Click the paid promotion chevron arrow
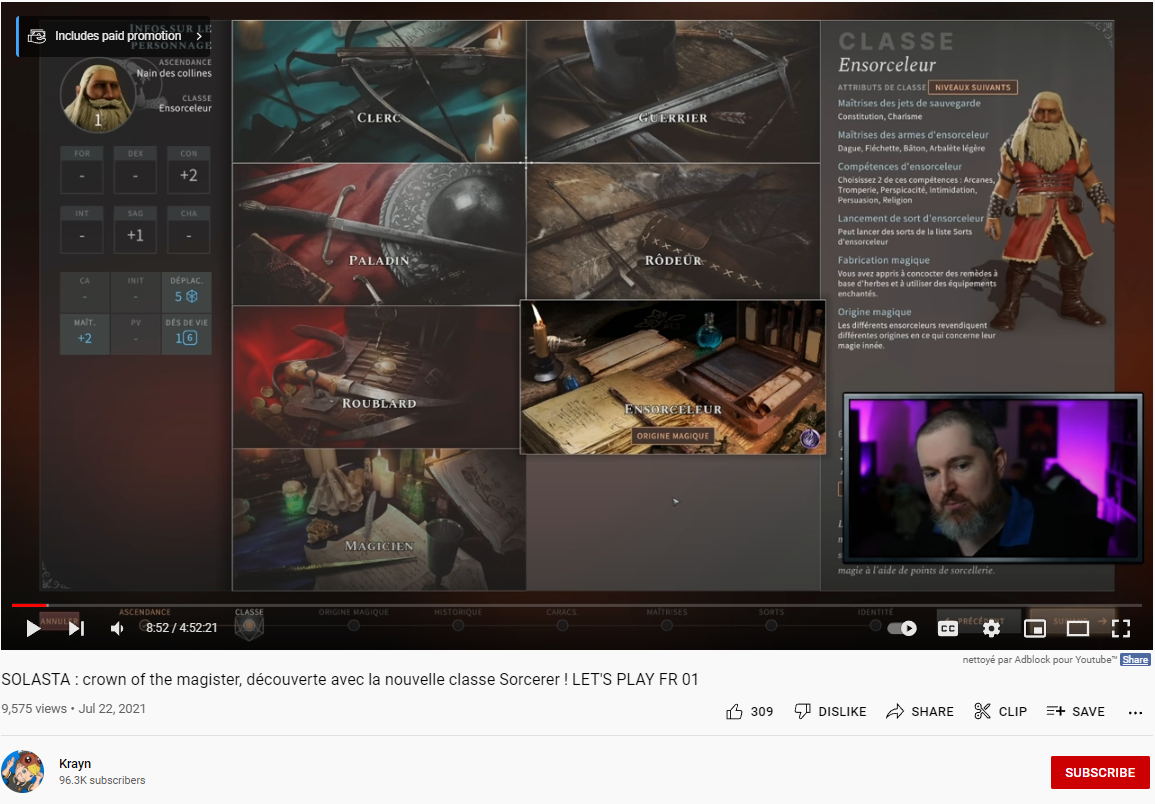Image resolution: width=1155 pixels, height=804 pixels. (x=199, y=36)
